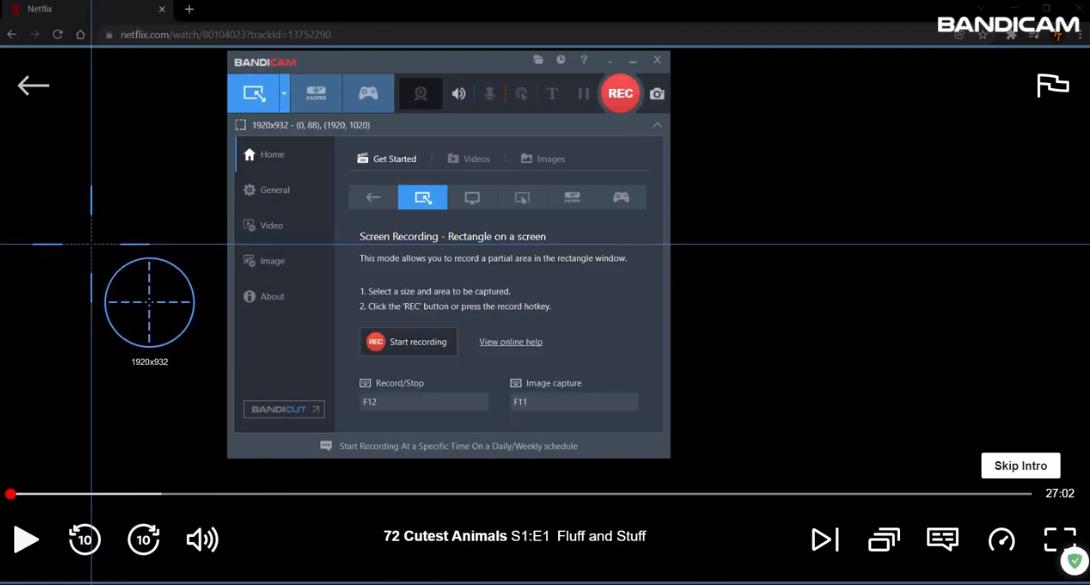Click Start recording button
The width and height of the screenshot is (1090, 585).
coord(409,342)
